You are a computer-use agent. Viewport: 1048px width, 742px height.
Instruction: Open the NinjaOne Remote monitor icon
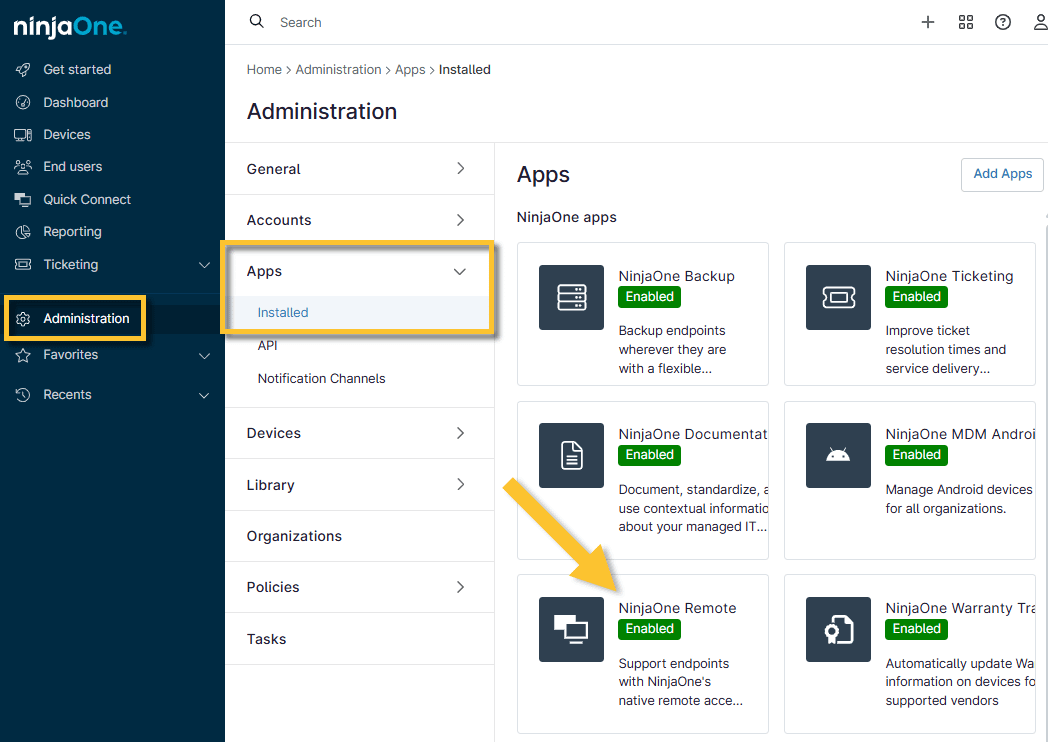pyautogui.click(x=571, y=629)
